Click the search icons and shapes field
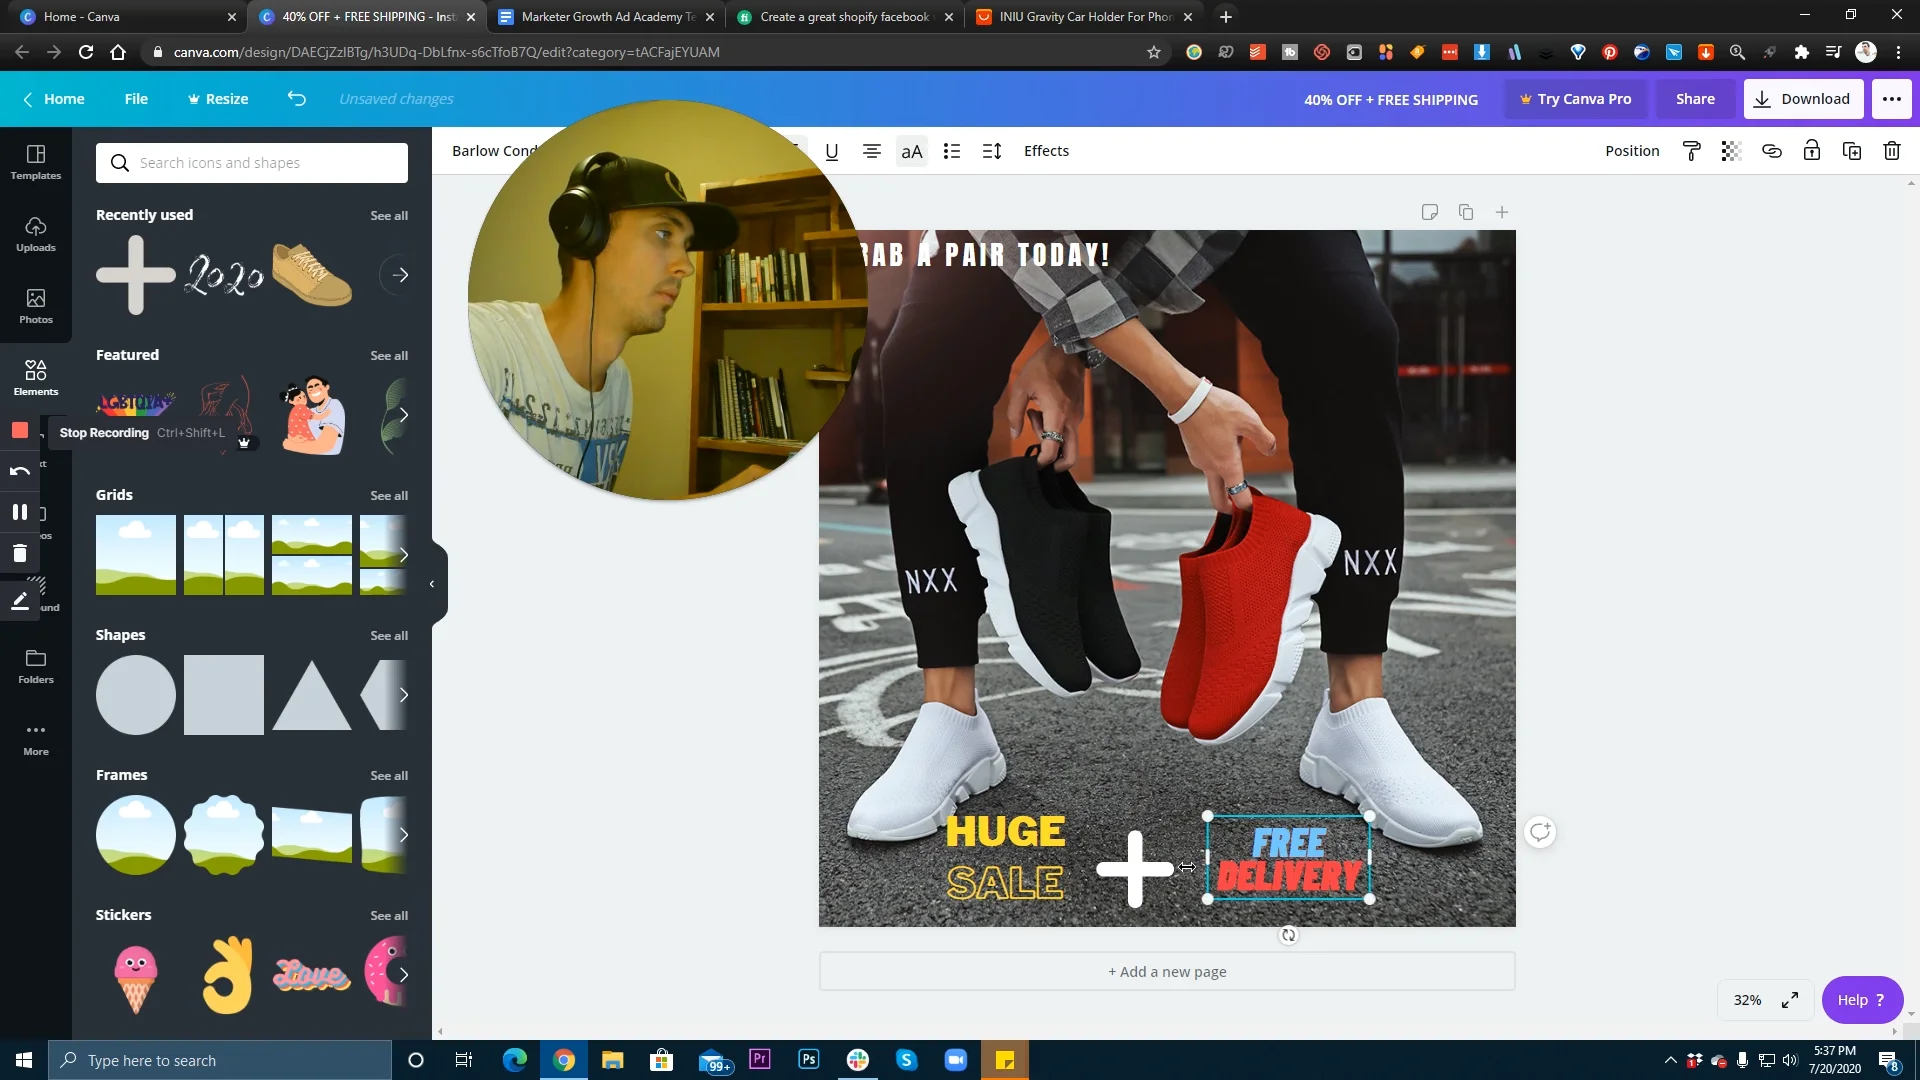1920x1080 pixels. pos(252,163)
